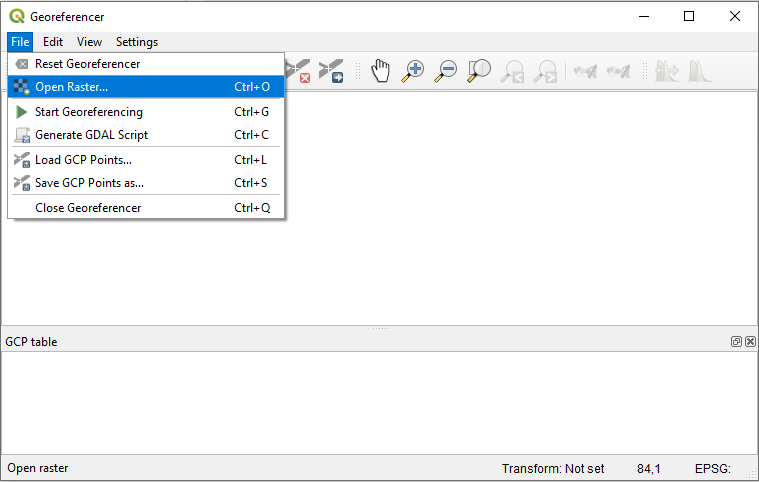Open the File menu
This screenshot has width=759, height=482.
click(20, 42)
